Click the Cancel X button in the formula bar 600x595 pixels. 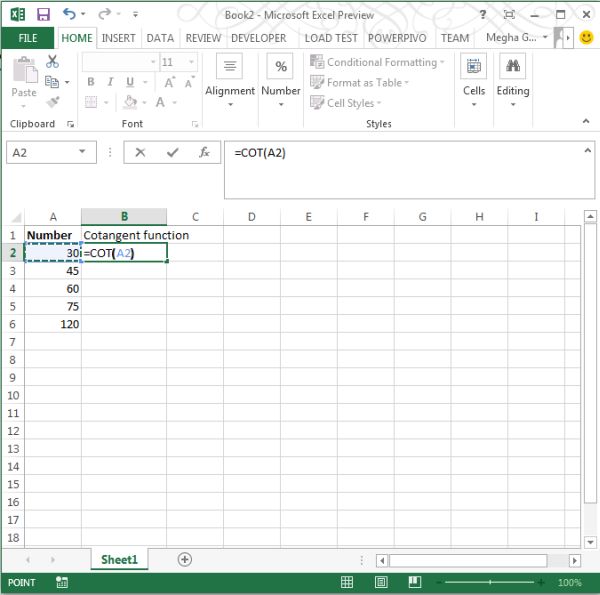[x=140, y=152]
